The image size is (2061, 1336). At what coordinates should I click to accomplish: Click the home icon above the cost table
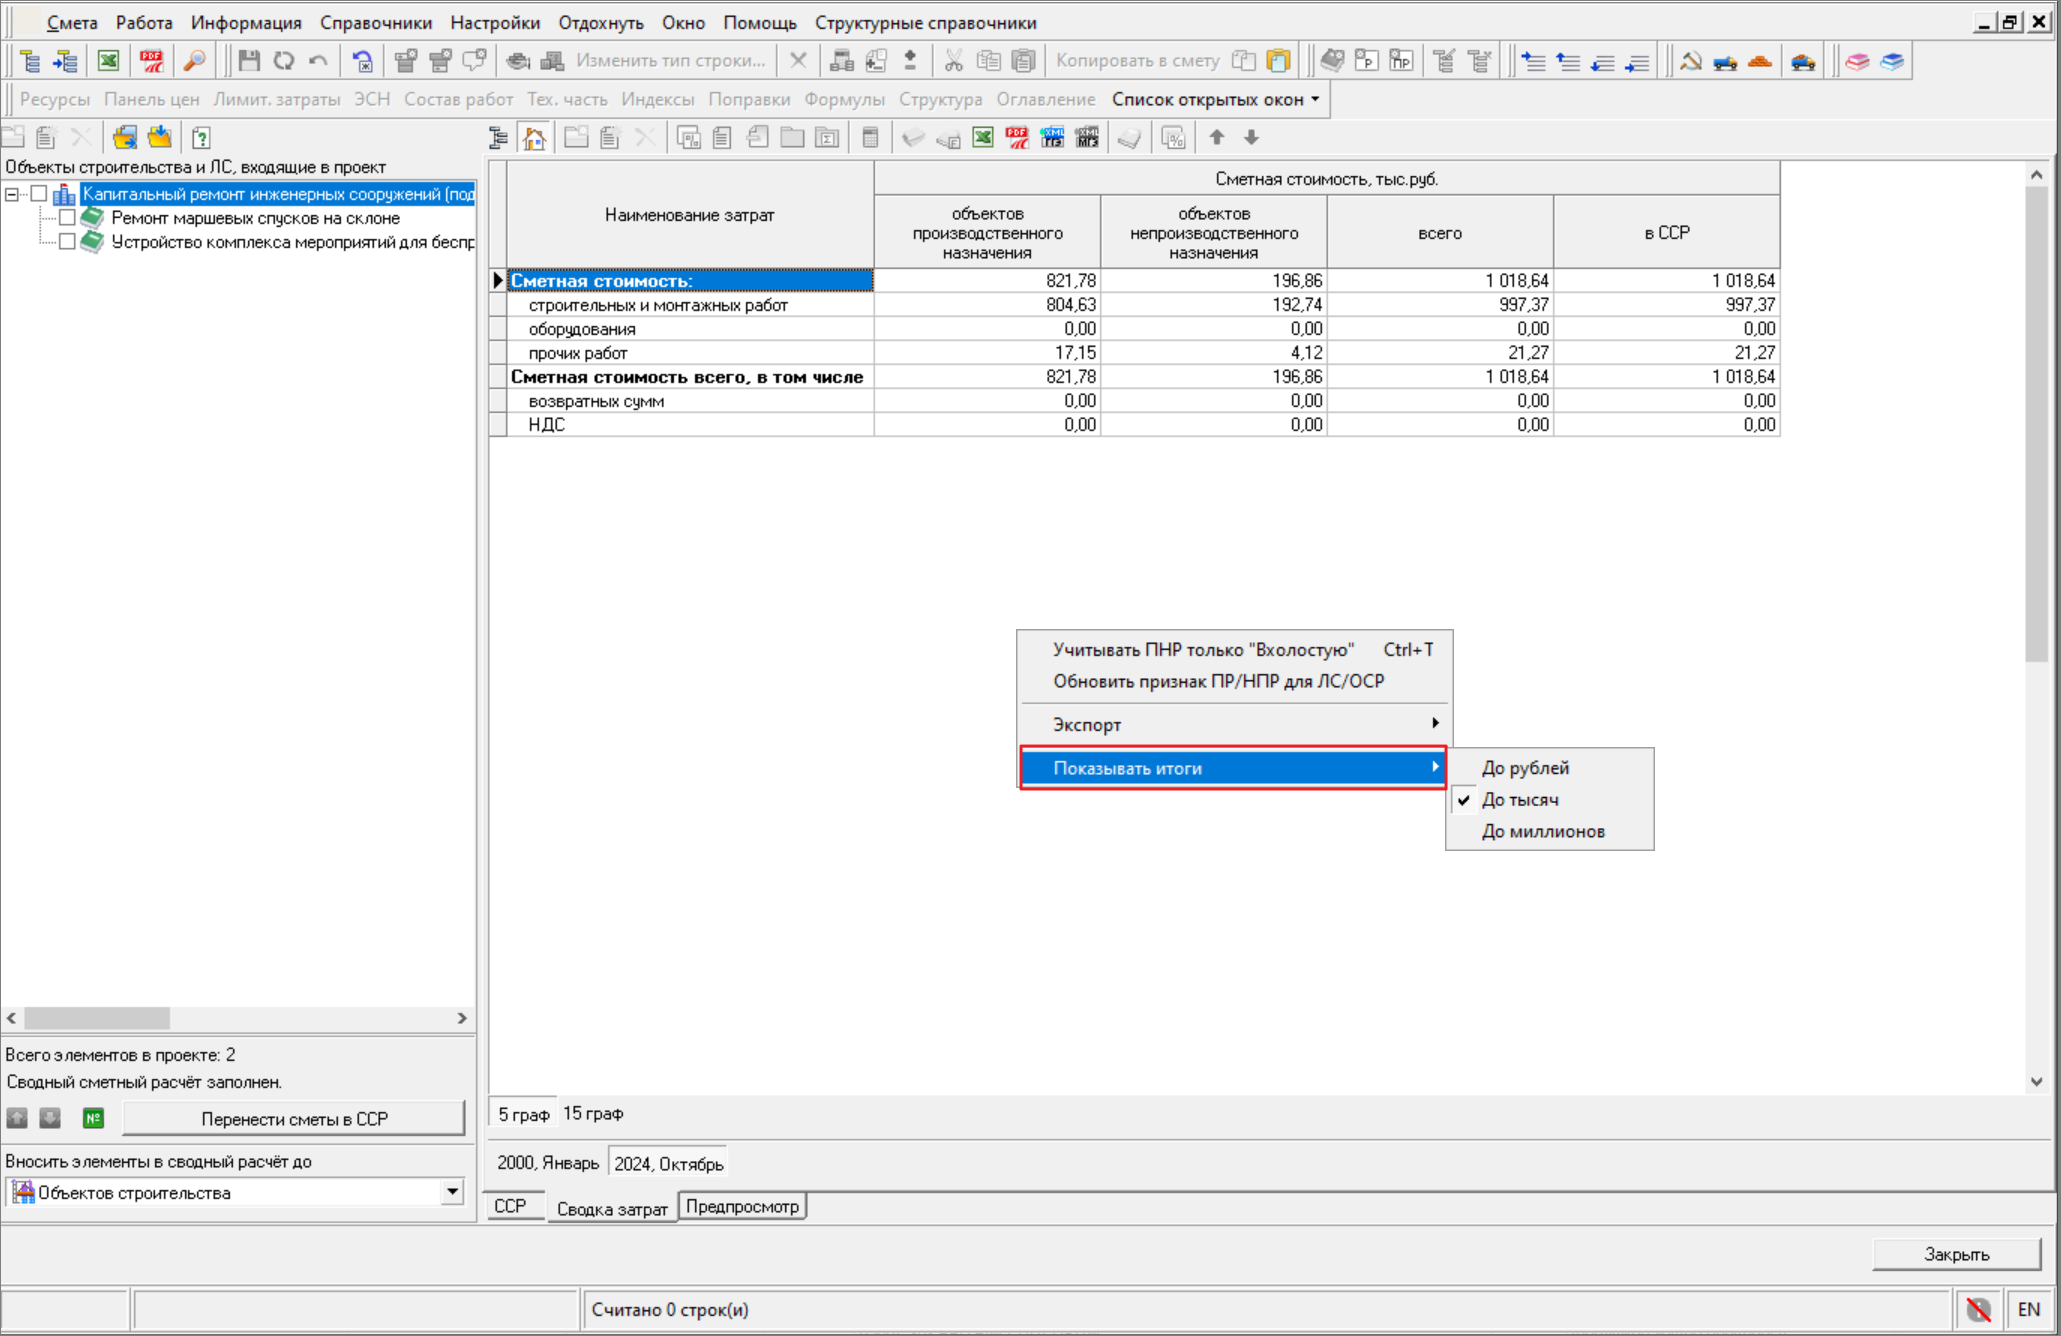pyautogui.click(x=535, y=138)
